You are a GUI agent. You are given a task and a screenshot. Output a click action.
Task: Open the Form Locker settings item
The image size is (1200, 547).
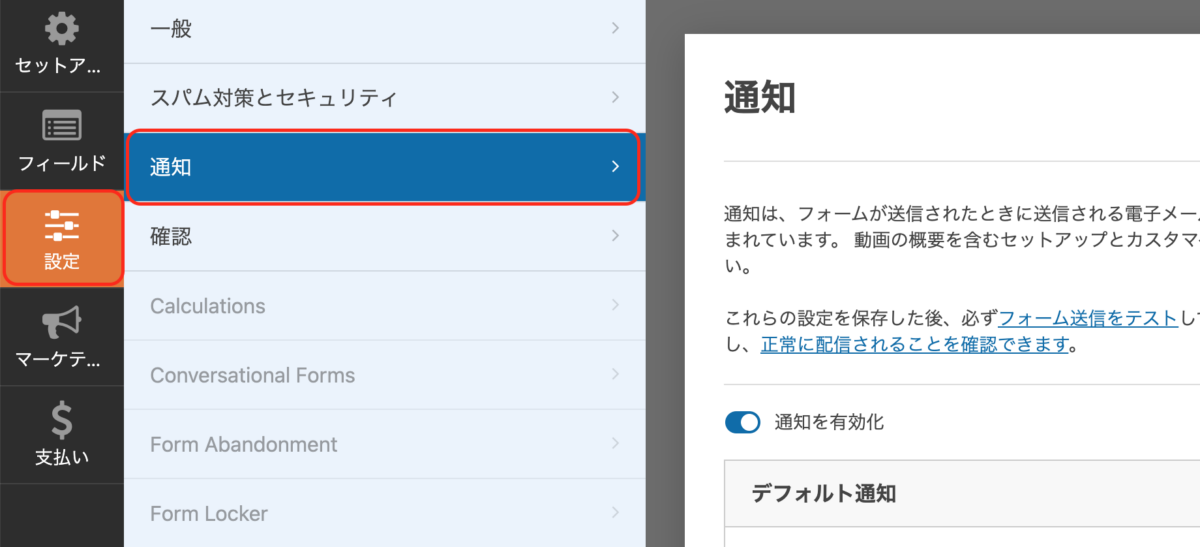pos(384,513)
